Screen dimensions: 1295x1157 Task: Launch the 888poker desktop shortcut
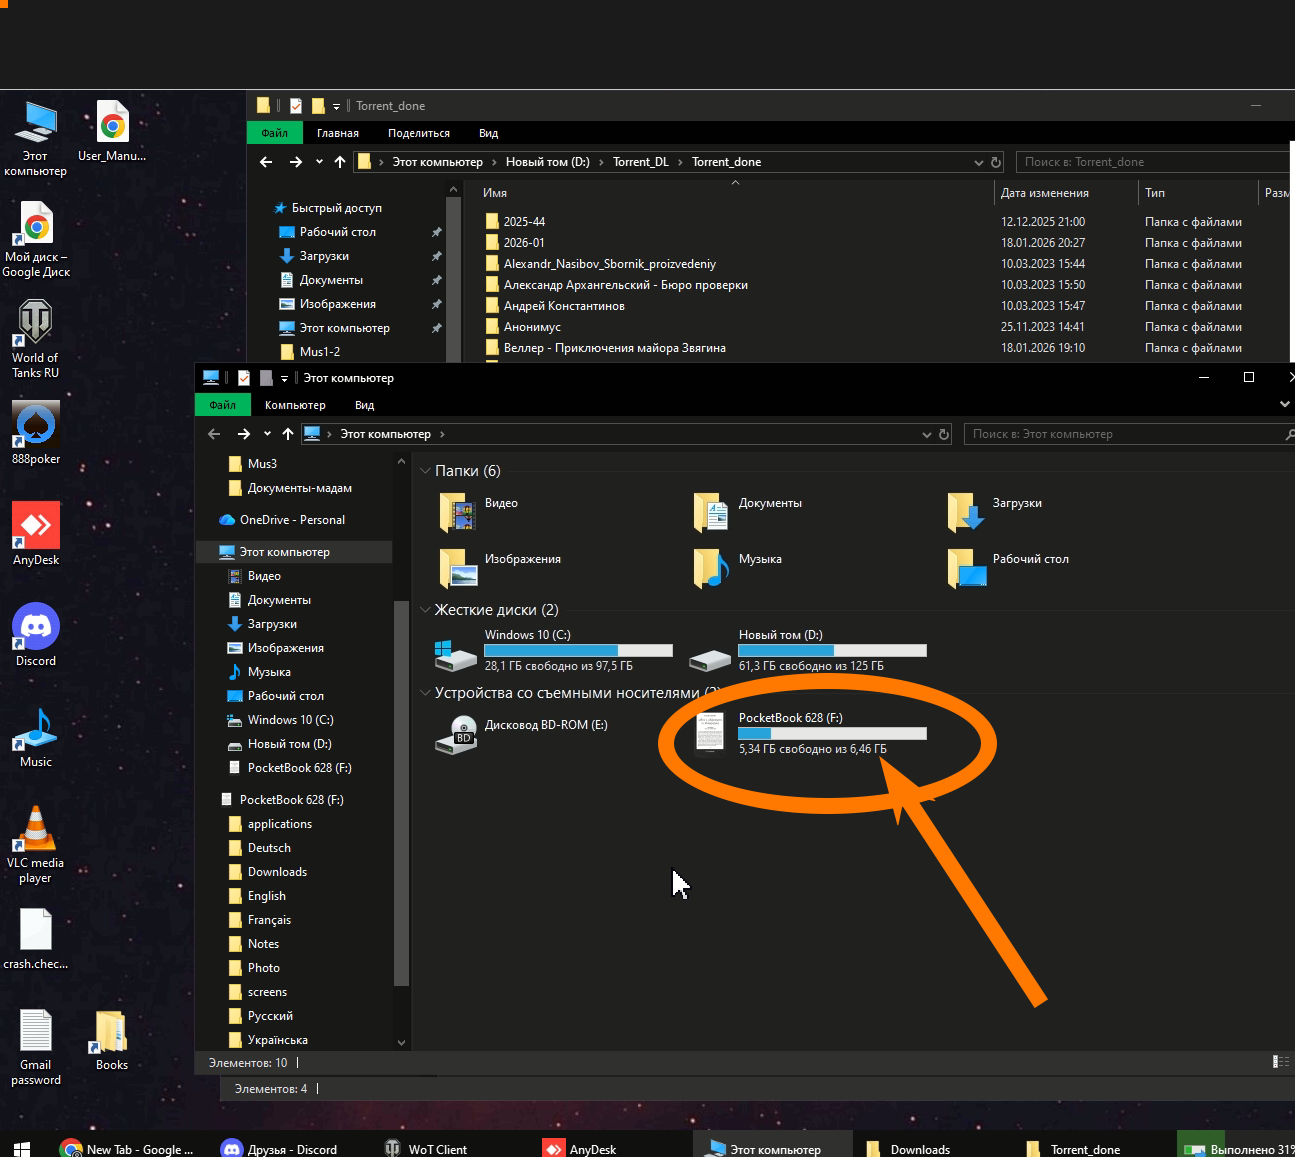click(36, 432)
